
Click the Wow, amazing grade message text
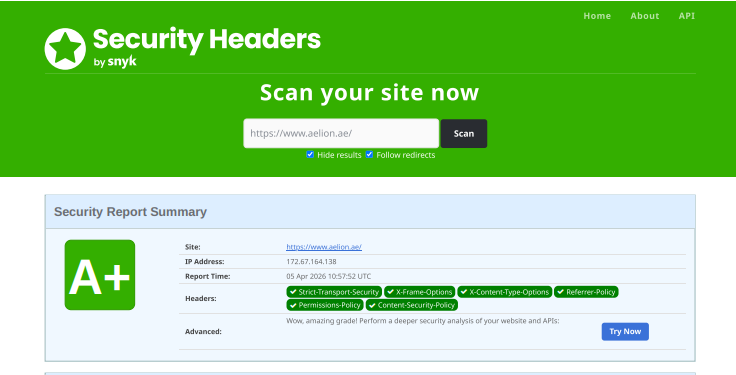point(422,321)
